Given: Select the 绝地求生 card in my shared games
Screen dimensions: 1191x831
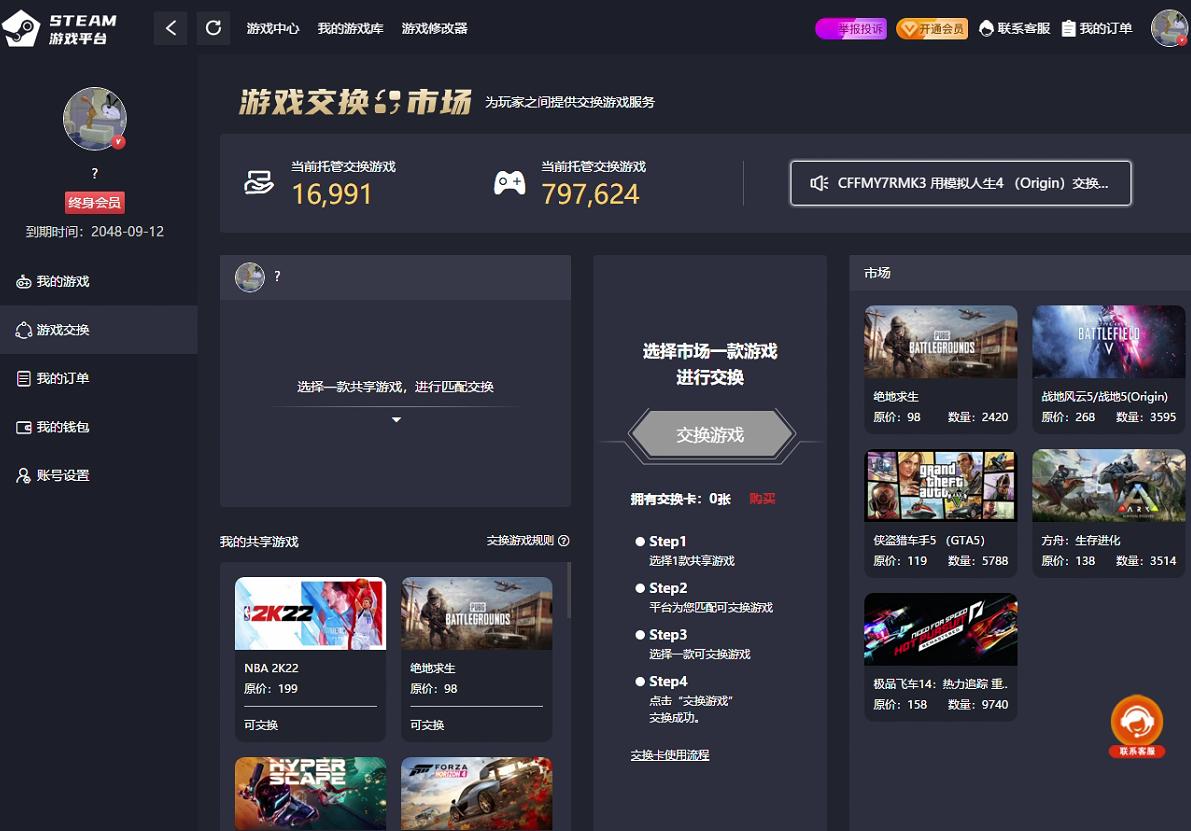Looking at the screenshot, I should point(476,659).
